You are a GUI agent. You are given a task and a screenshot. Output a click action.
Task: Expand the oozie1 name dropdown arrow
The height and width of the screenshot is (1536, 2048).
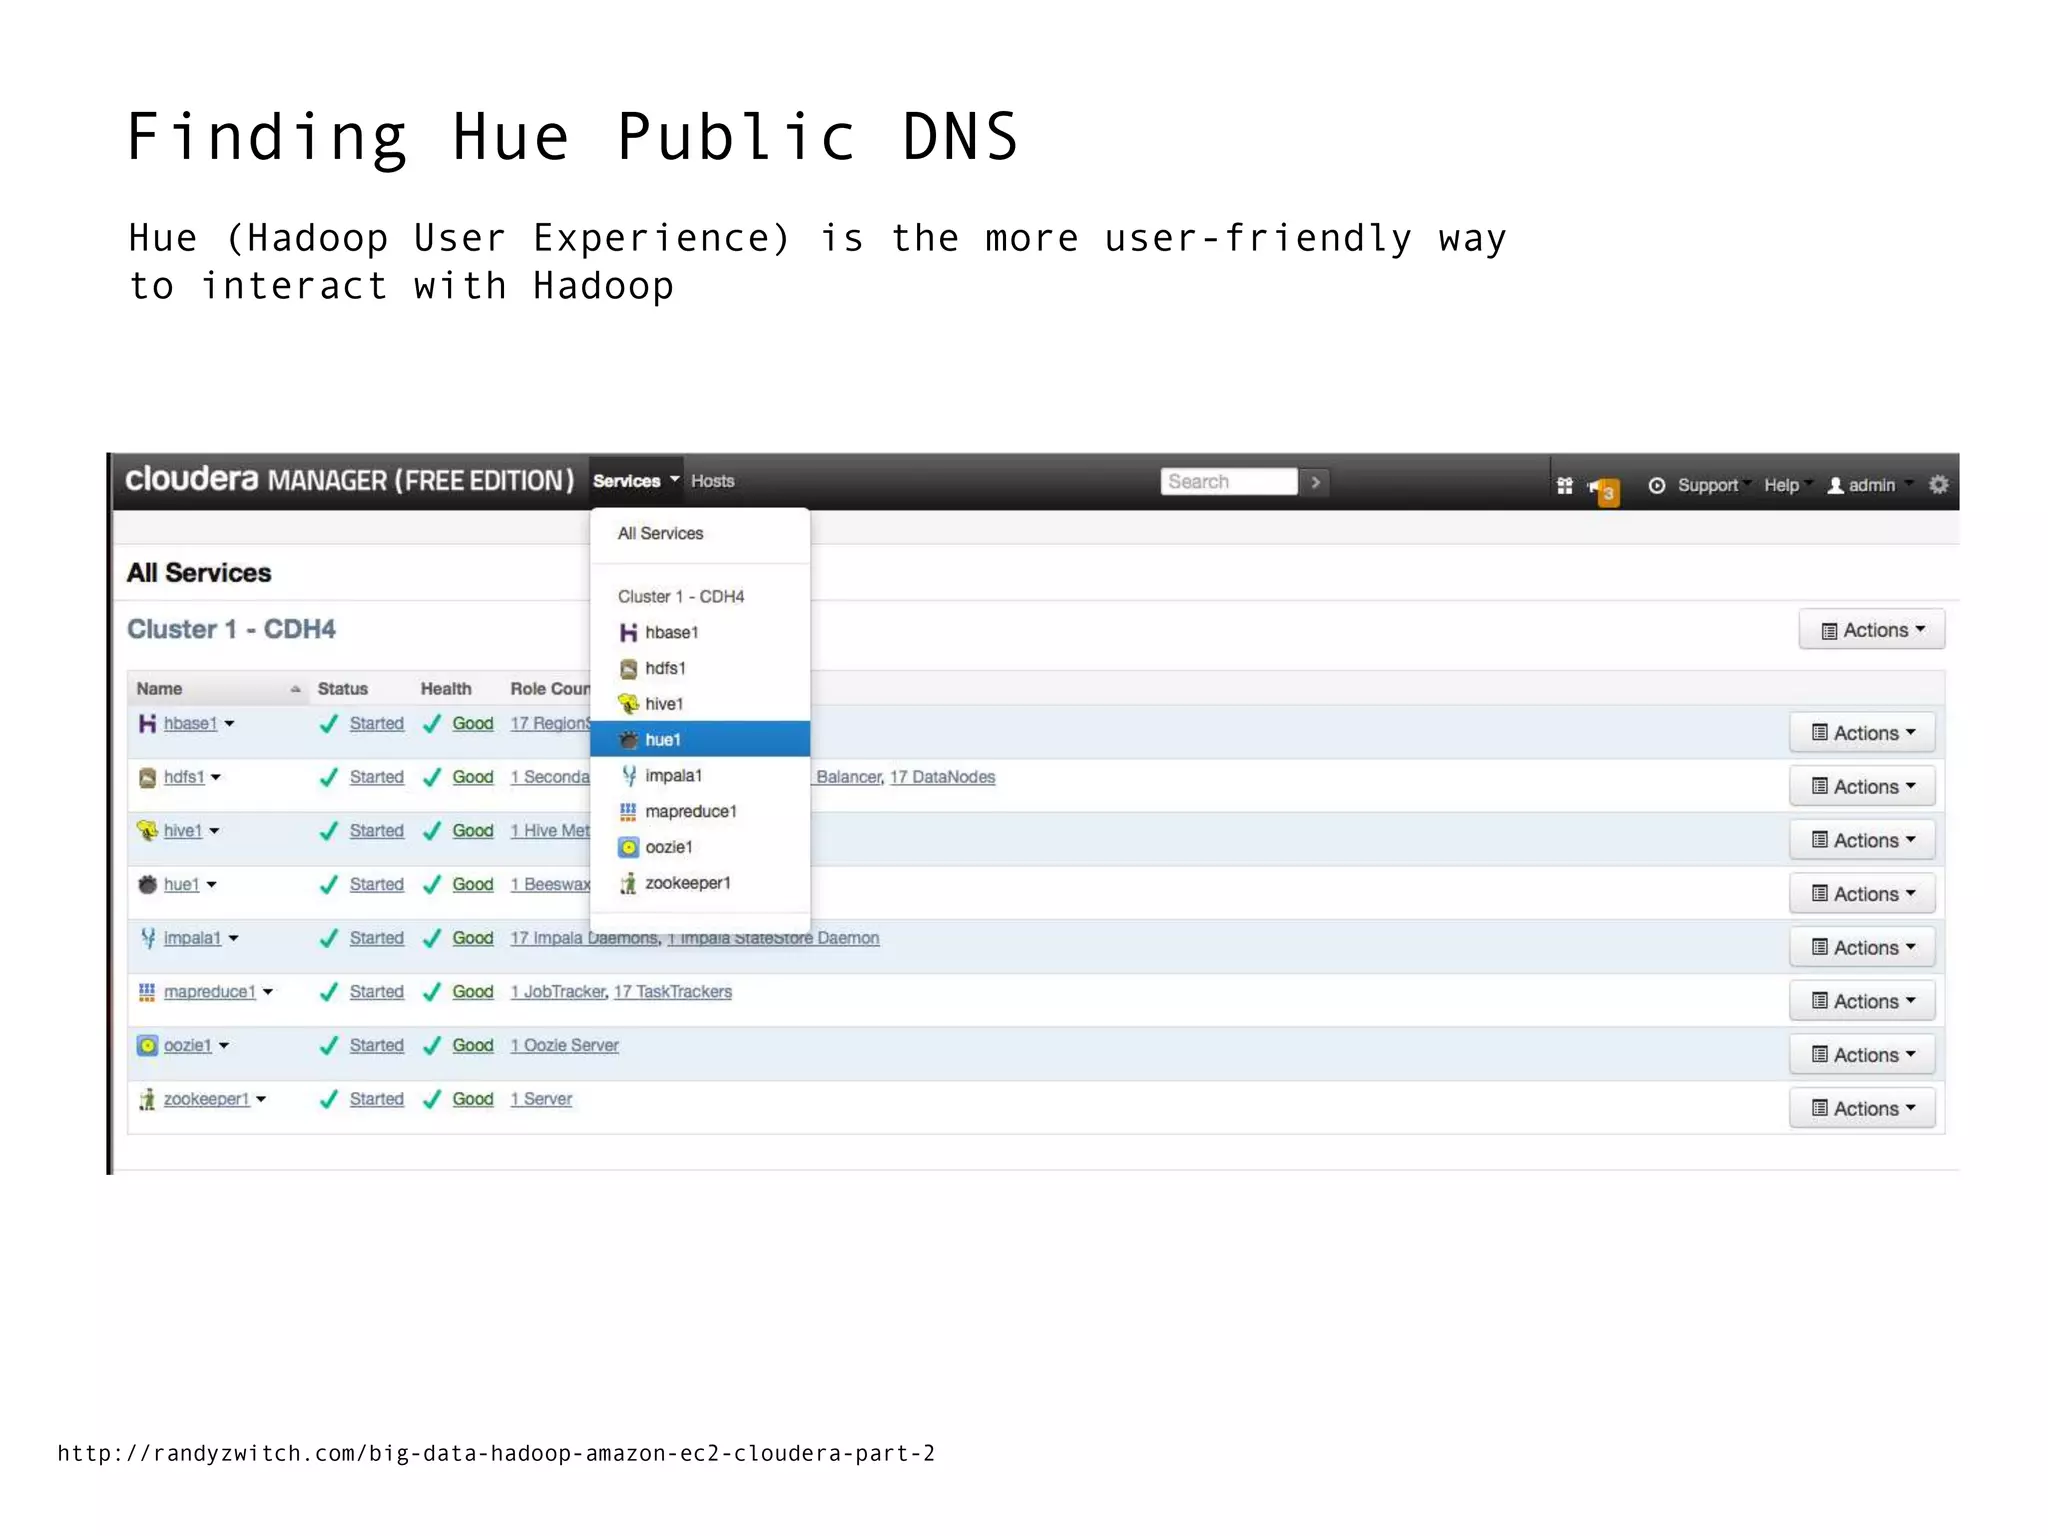(x=224, y=1046)
